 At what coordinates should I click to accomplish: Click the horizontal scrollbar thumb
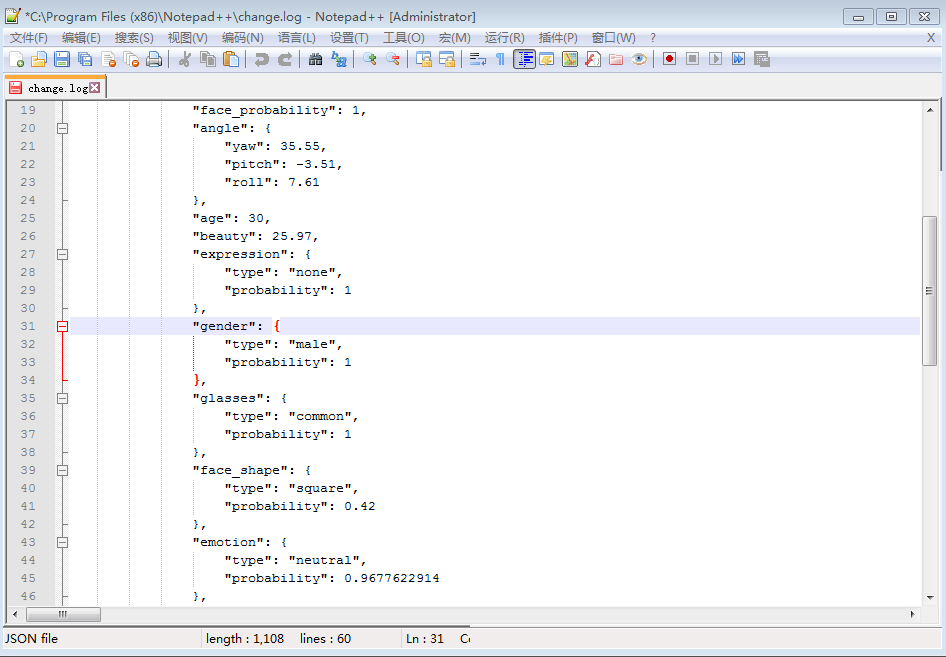click(63, 614)
